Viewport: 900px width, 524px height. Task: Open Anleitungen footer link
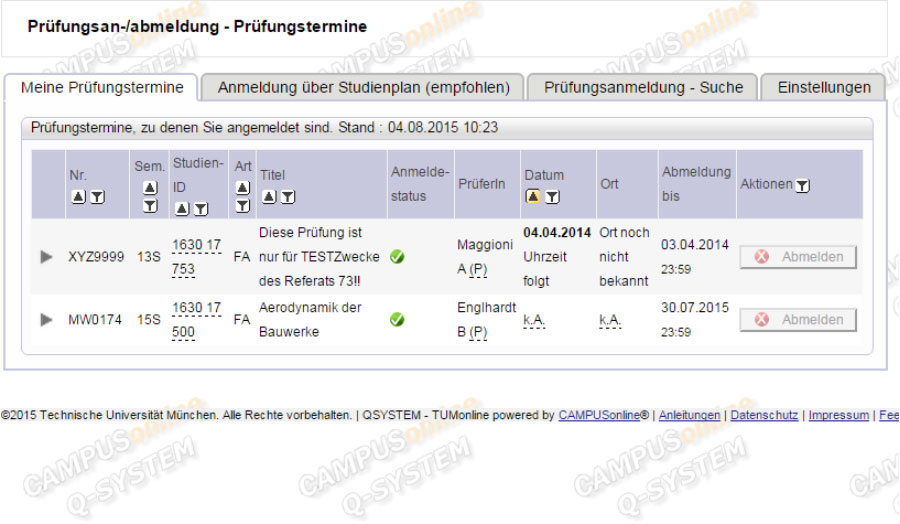click(x=689, y=415)
